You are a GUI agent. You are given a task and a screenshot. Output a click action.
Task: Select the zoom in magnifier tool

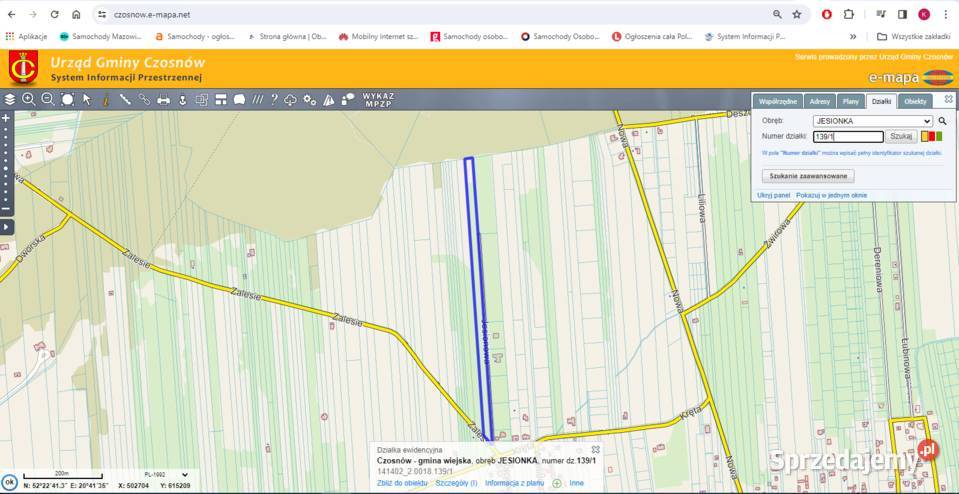(x=28, y=99)
